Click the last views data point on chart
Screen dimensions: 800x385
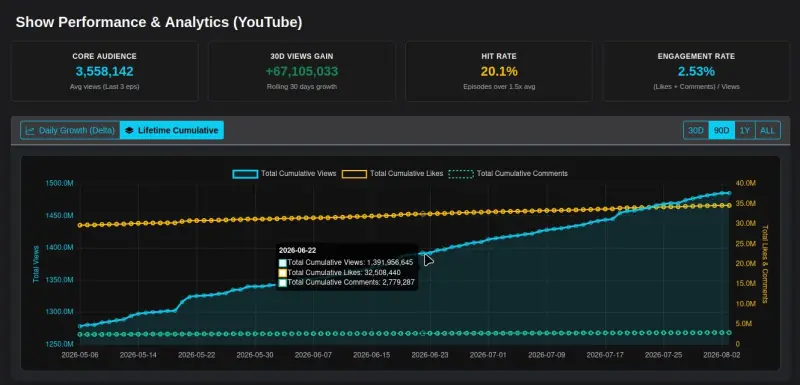coord(729,193)
